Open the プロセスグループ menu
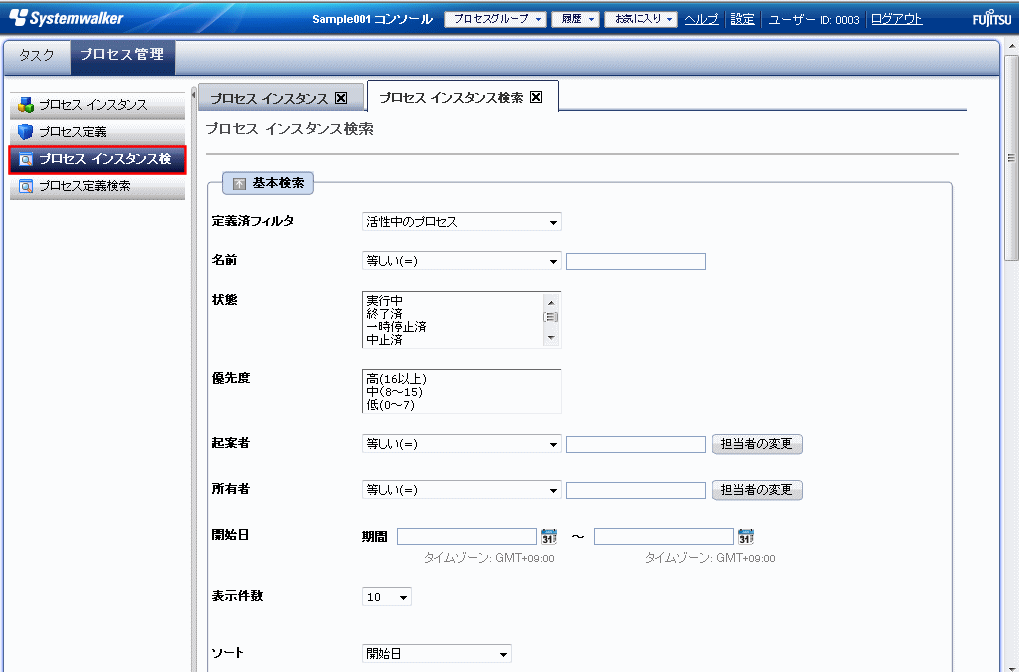1019x672 pixels. click(495, 19)
